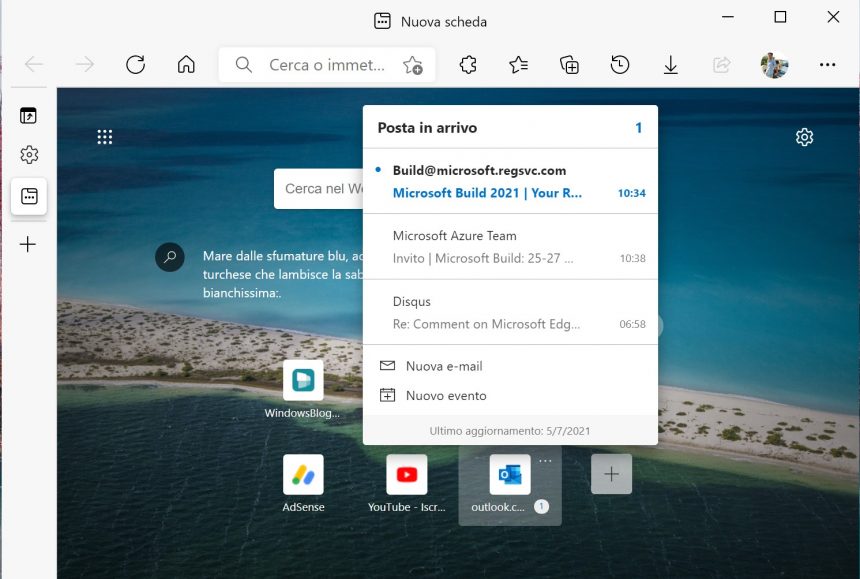Click the WindowsBlog... tile label
Screen dimensions: 860x579
click(x=302, y=413)
